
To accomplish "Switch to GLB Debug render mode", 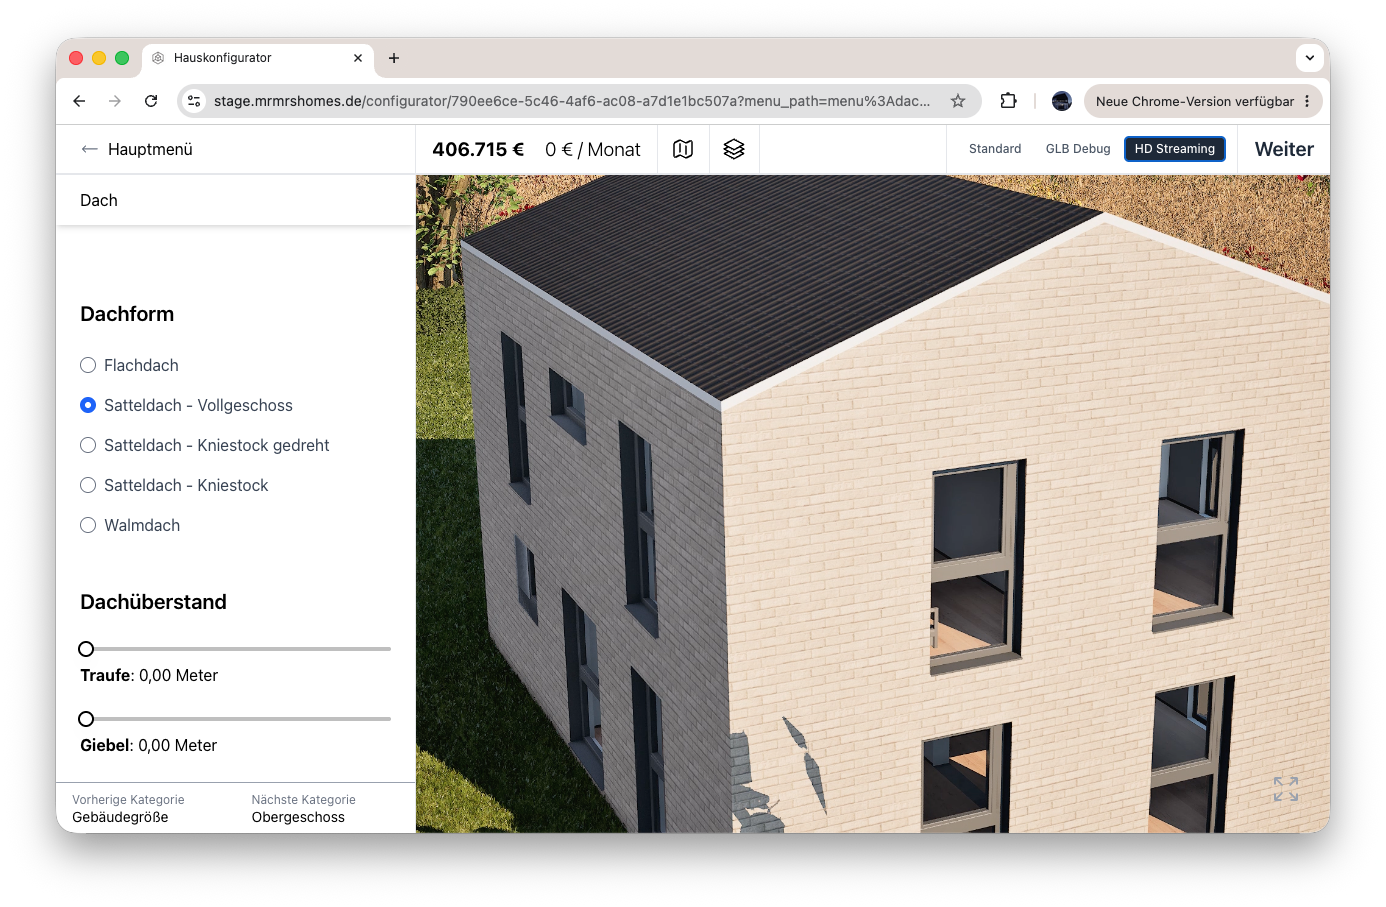I will (1078, 149).
